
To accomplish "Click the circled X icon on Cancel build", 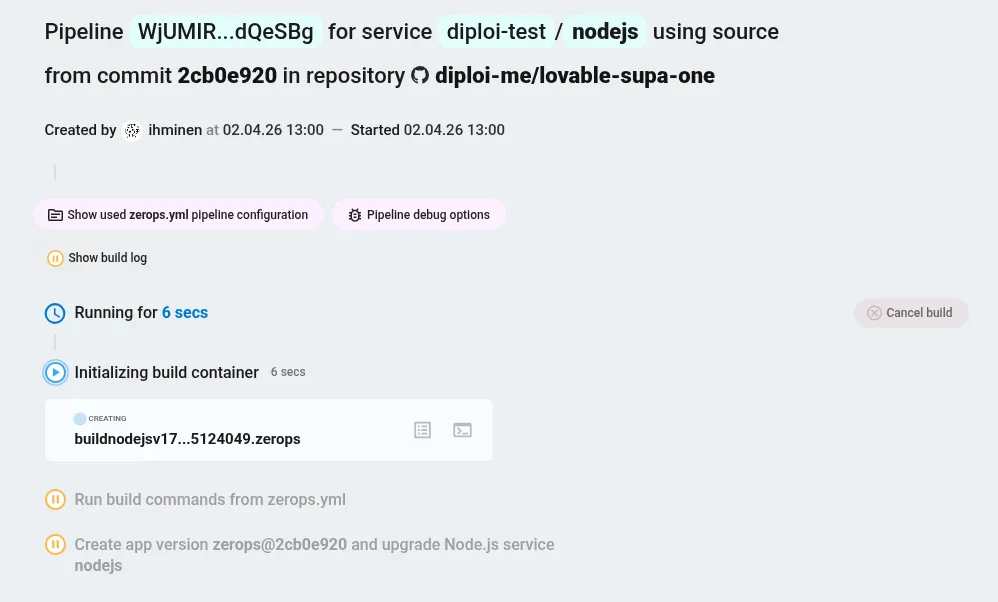I will click(x=874, y=312).
